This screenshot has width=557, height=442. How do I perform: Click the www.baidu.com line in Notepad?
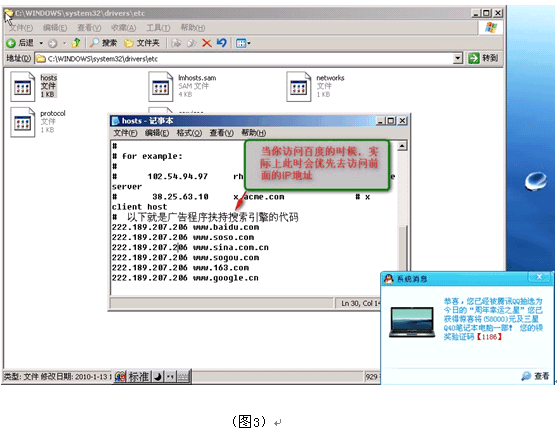(185, 227)
